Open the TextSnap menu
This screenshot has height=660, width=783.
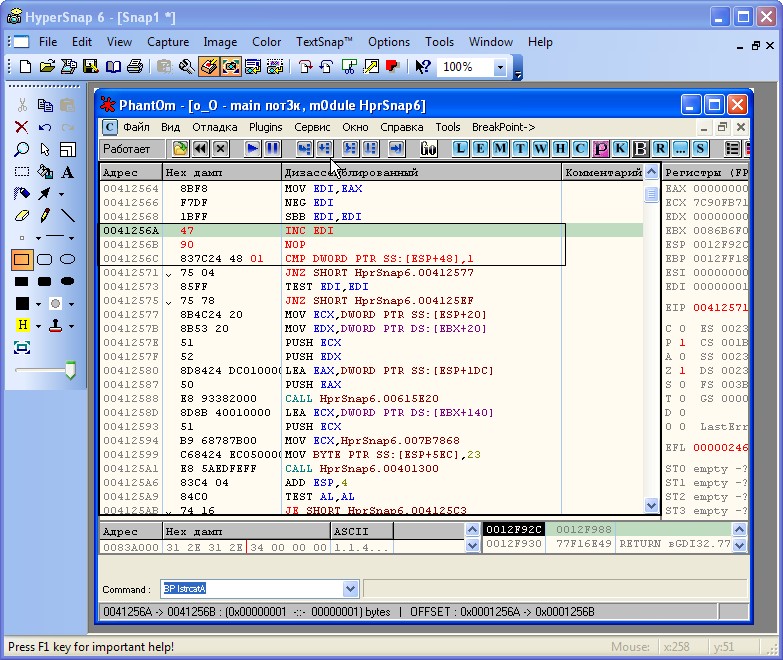point(324,42)
